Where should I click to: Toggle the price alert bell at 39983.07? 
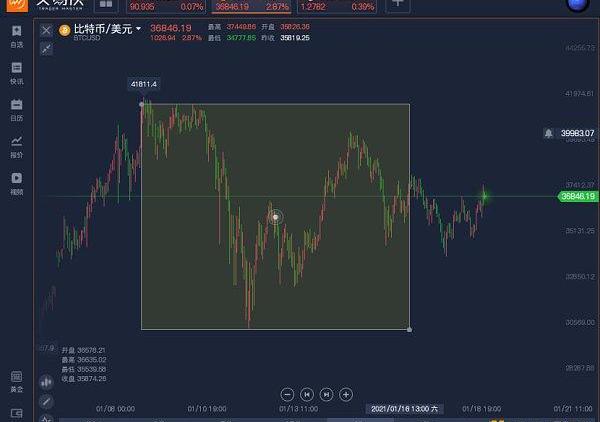(x=548, y=132)
